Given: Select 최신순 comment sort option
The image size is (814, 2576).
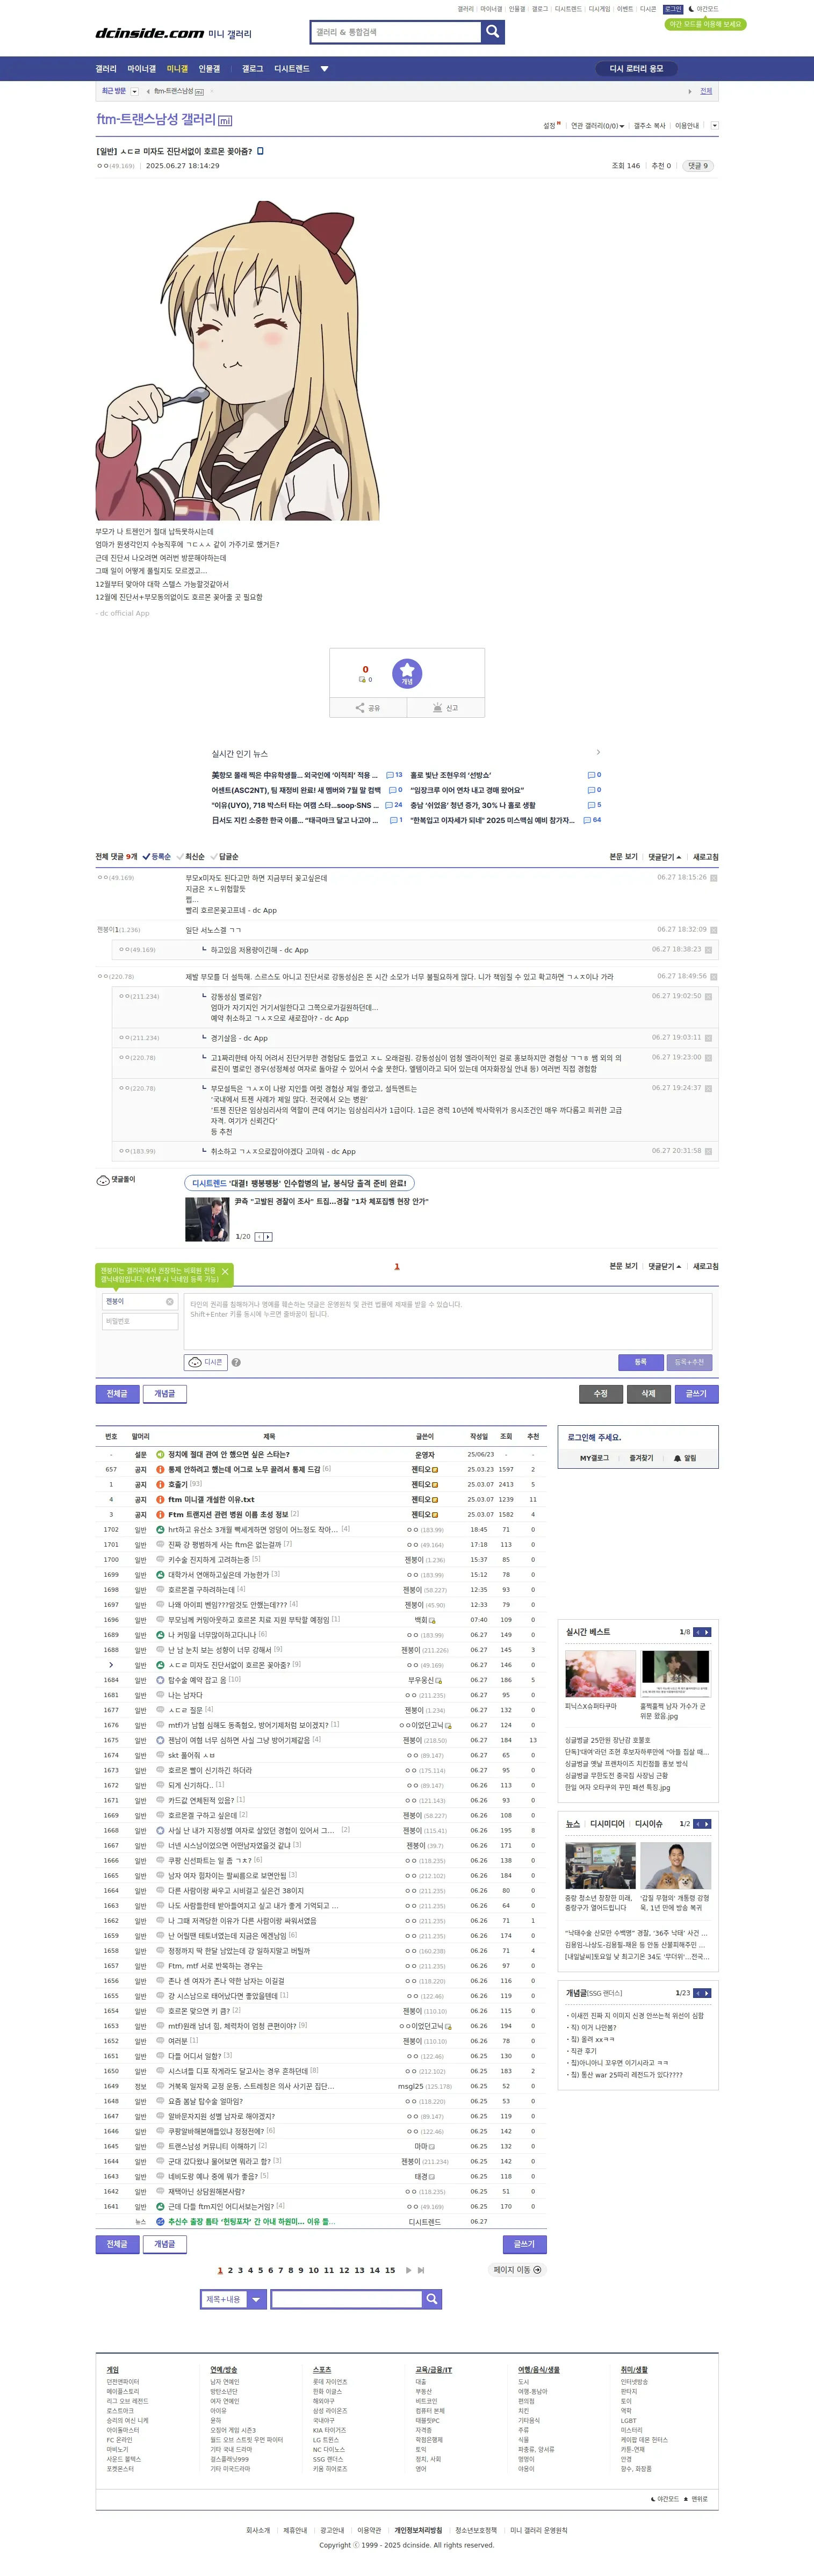Looking at the screenshot, I should point(190,857).
